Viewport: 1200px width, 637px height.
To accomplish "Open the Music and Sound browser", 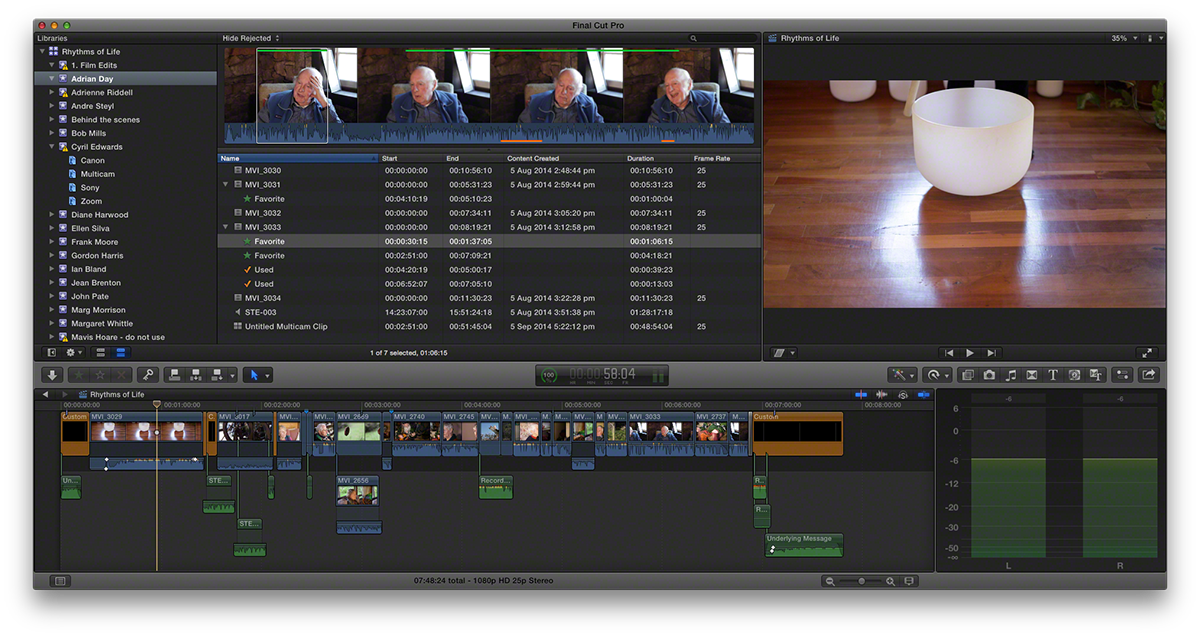I will pyautogui.click(x=1010, y=375).
